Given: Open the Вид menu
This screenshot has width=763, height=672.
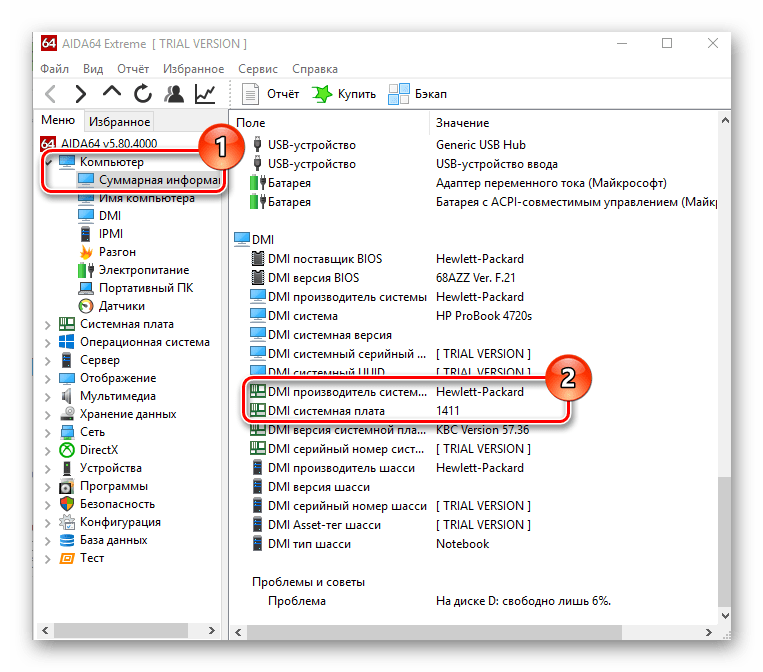Looking at the screenshot, I should 93,69.
